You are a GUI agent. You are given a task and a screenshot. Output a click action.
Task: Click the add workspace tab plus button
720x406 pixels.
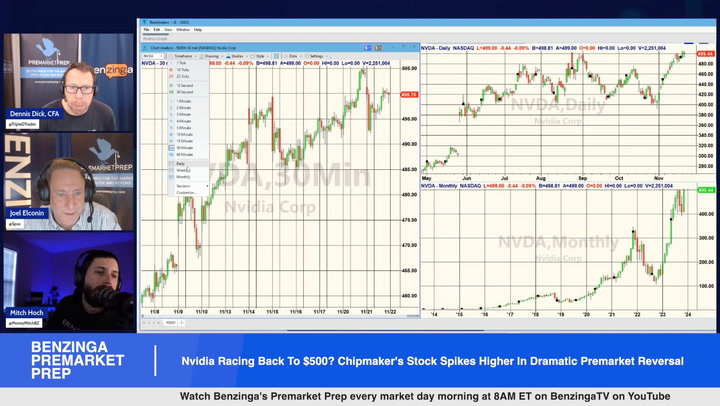tap(181, 323)
